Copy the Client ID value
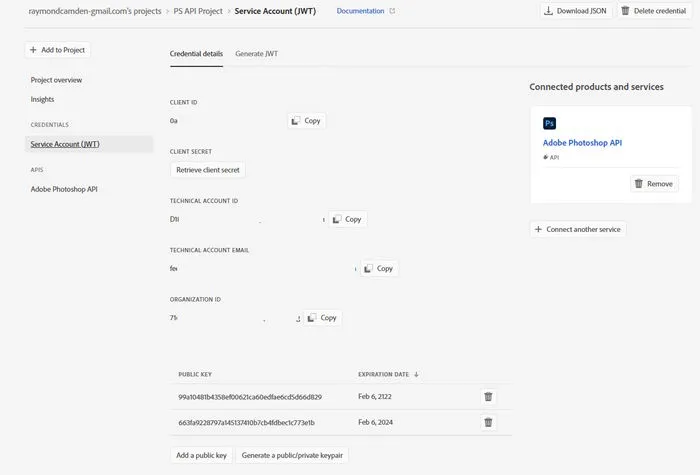Viewport: 700px width, 475px height. (x=306, y=121)
